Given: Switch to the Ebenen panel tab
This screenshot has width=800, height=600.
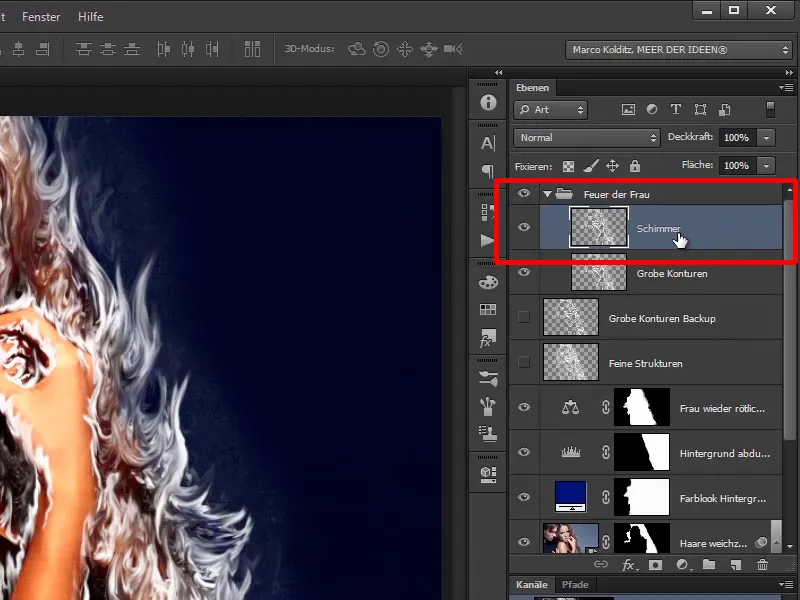Looking at the screenshot, I should pyautogui.click(x=532, y=88).
